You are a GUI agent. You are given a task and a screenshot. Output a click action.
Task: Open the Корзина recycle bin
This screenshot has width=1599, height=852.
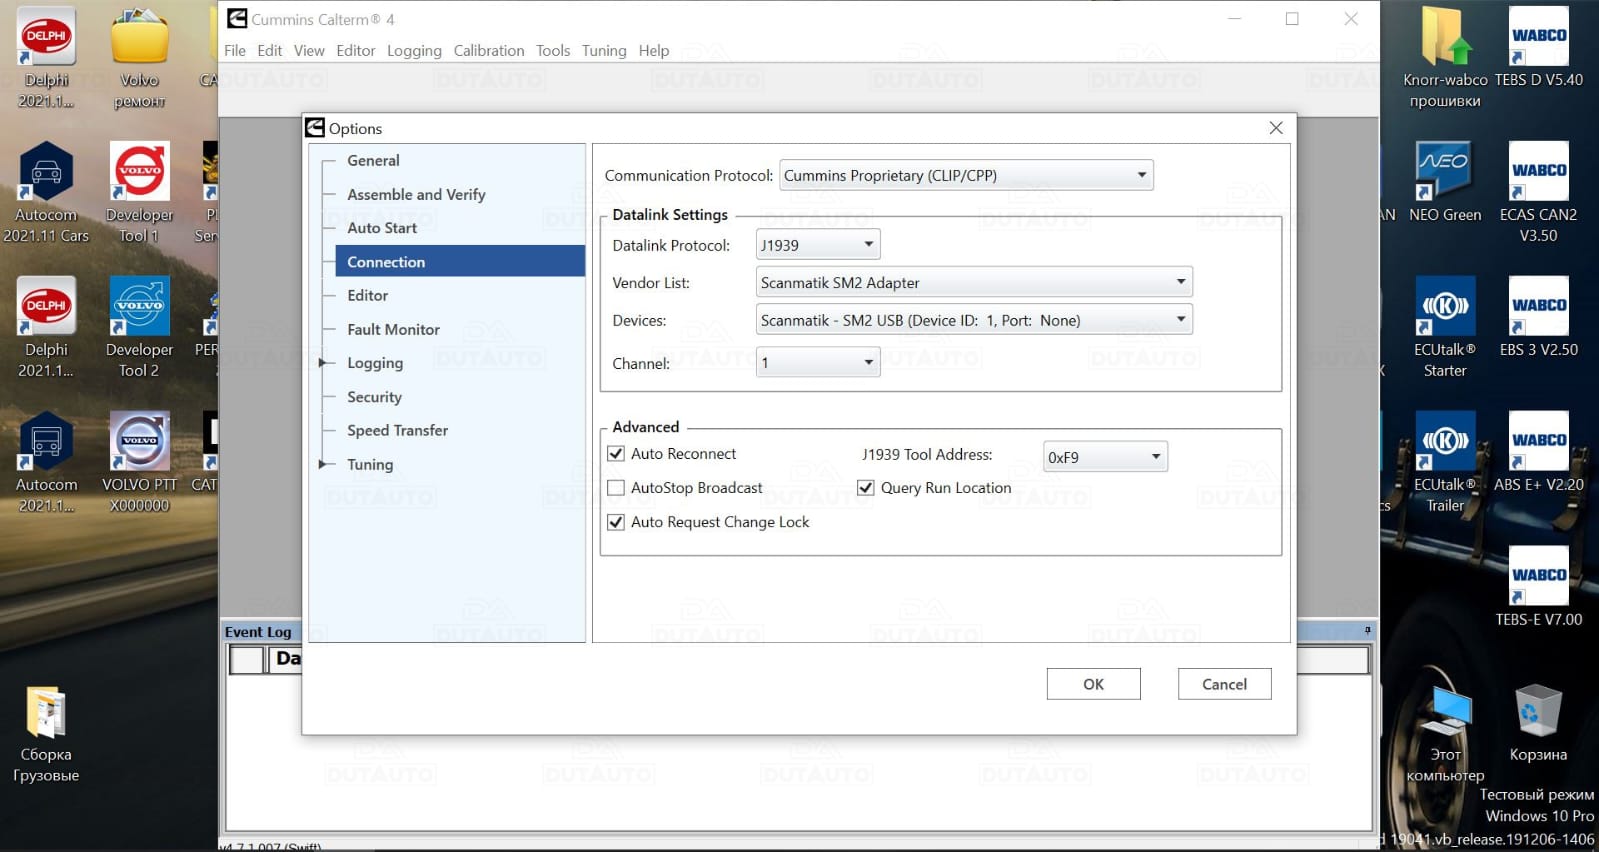1537,712
